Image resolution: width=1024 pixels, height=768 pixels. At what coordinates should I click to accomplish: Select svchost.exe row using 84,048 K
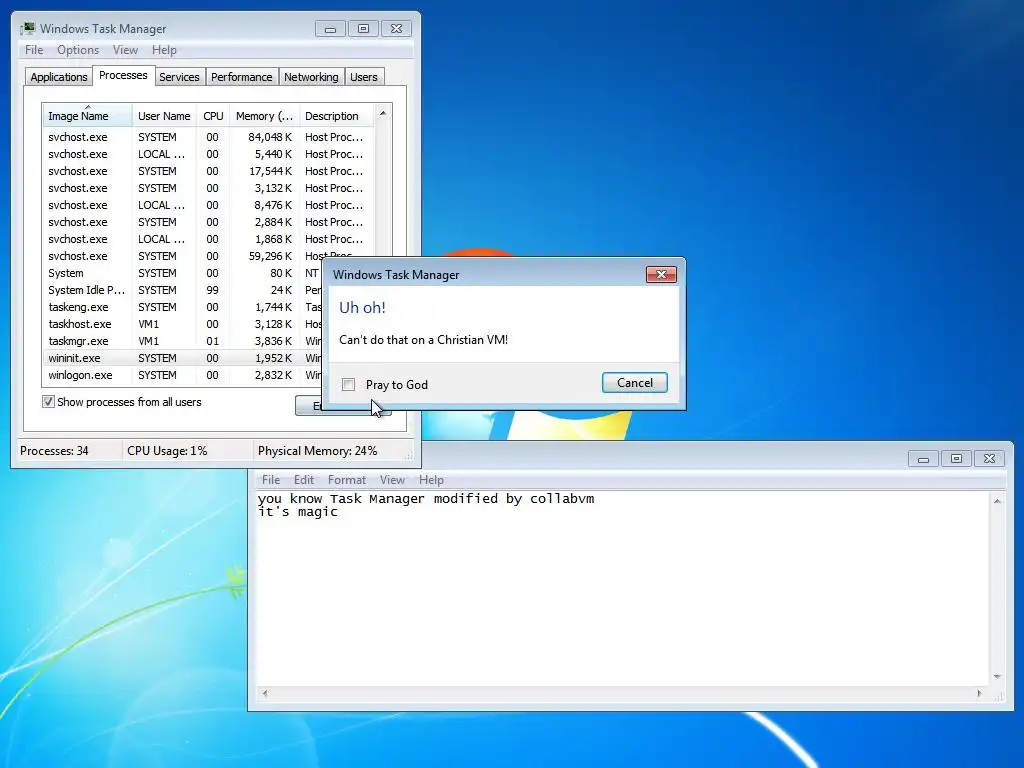[208, 137]
